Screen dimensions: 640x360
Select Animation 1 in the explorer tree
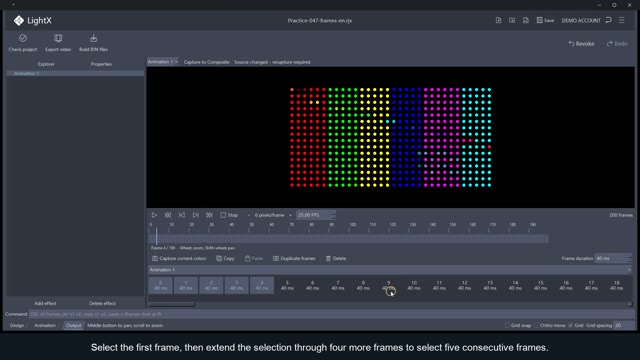pos(76,73)
